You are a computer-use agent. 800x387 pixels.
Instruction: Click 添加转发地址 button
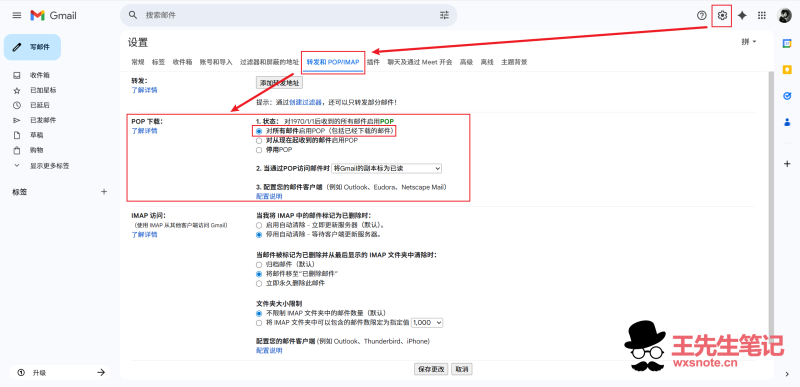(x=279, y=83)
